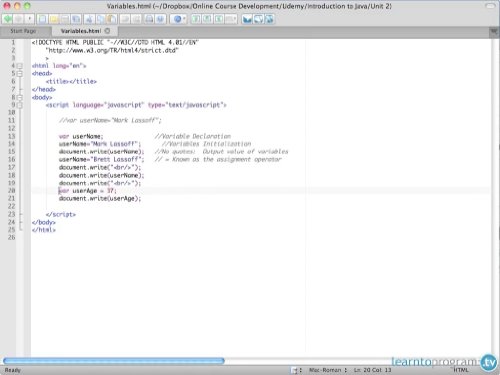Open the recent locations dropdown arrow
Screen dimensions: 500x375
point(29,19)
